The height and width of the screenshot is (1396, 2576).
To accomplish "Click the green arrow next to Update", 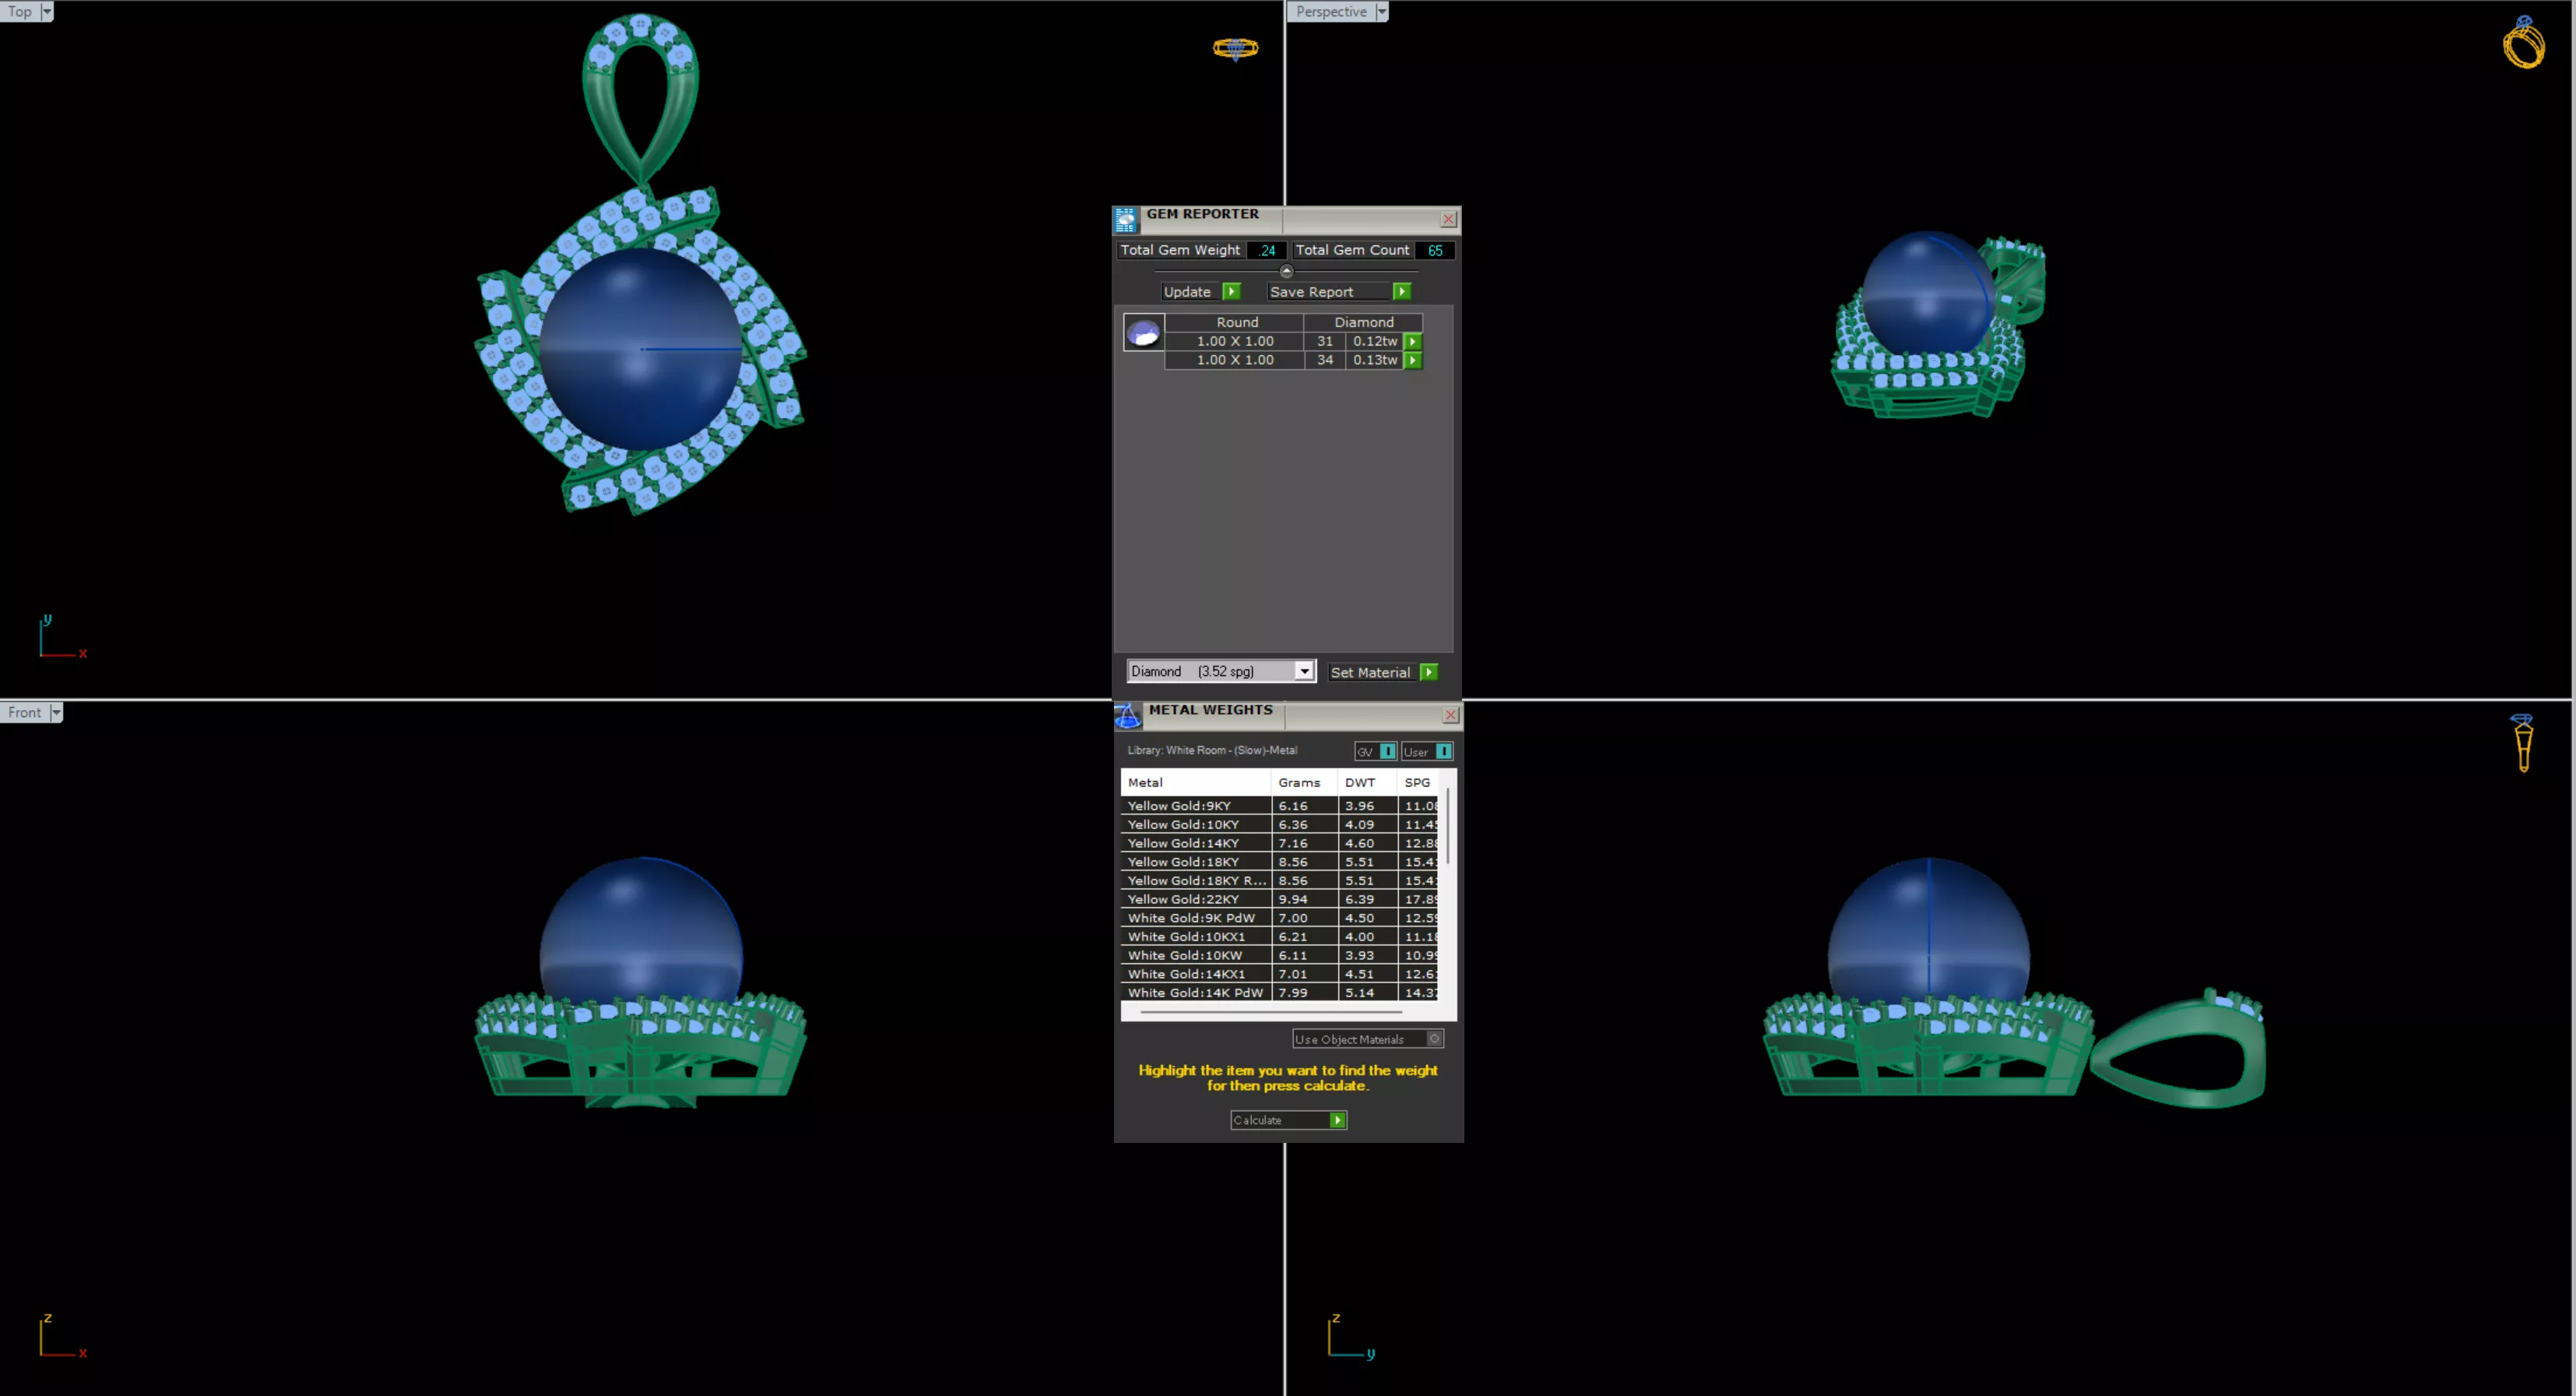I will (x=1232, y=291).
